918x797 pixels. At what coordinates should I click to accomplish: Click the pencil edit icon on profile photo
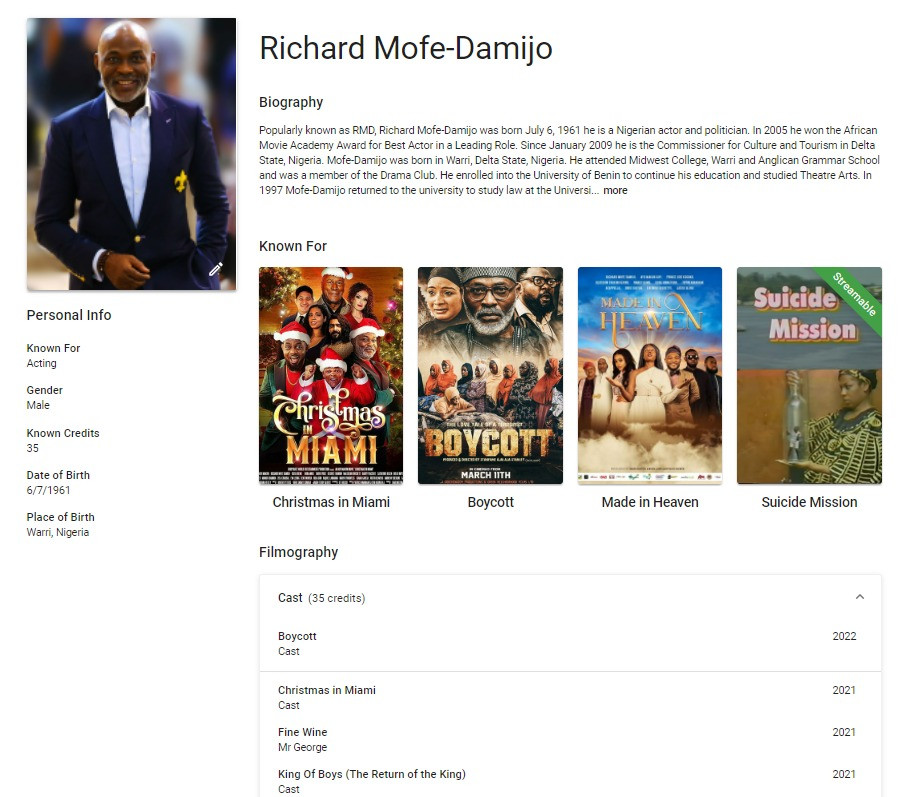(215, 269)
